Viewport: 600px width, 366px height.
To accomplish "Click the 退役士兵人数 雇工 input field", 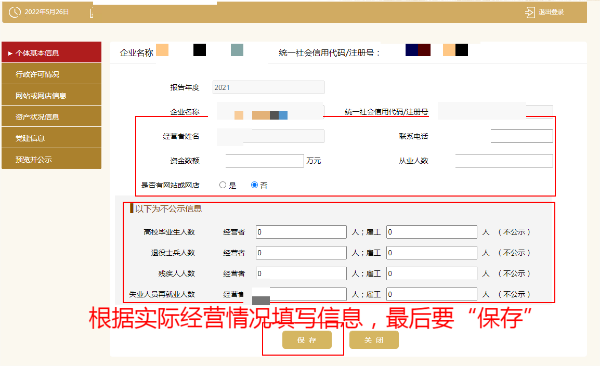I will coord(432,253).
